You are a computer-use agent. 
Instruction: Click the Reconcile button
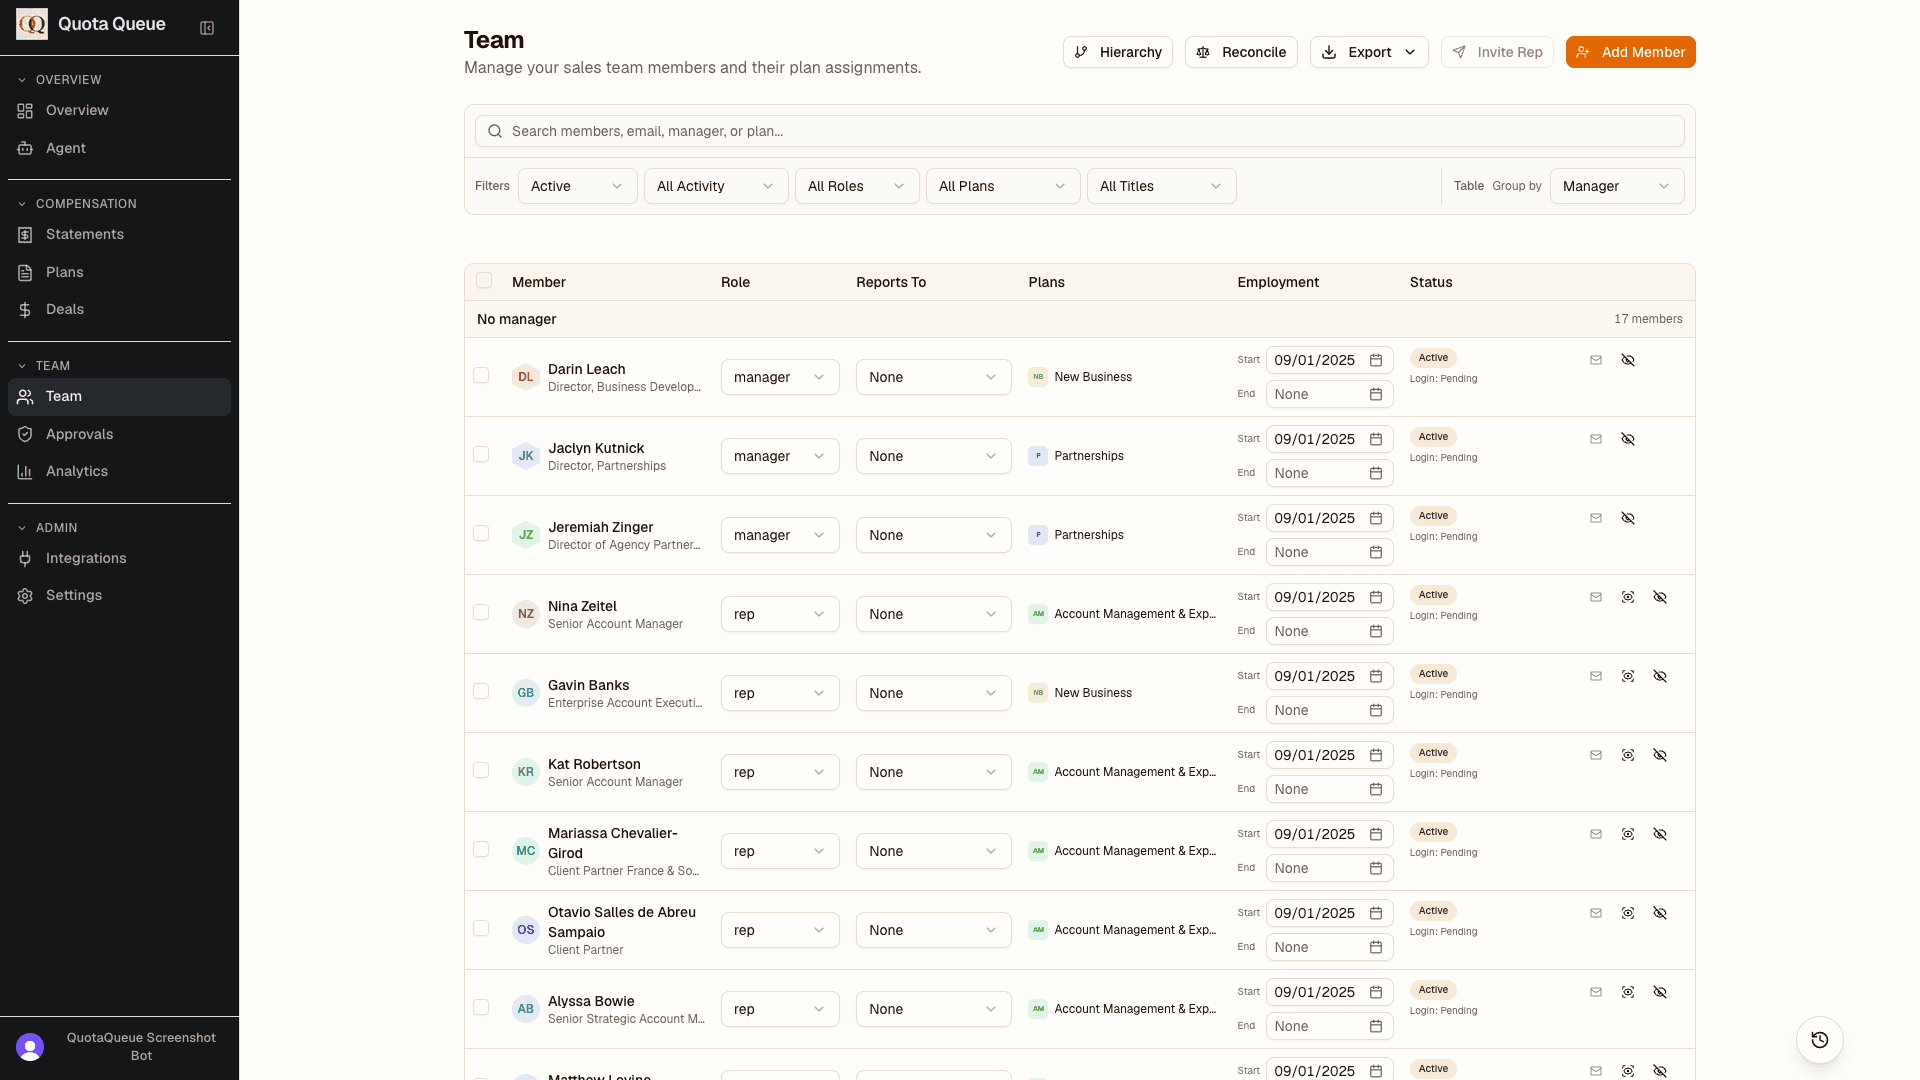click(x=1241, y=52)
